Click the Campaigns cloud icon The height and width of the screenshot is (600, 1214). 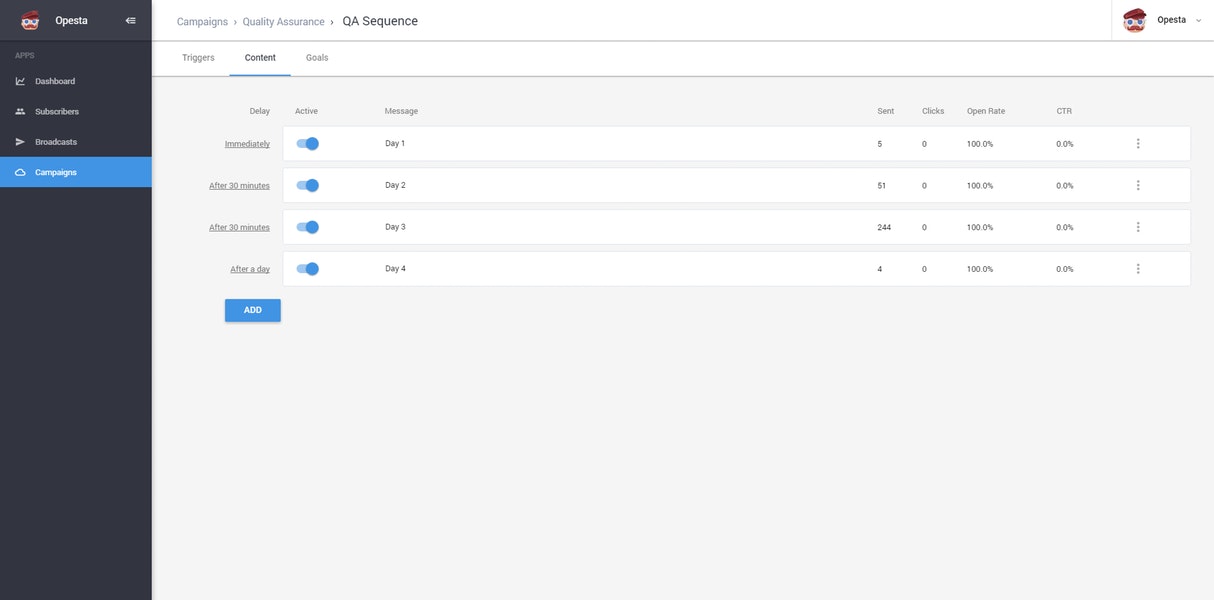[20, 172]
